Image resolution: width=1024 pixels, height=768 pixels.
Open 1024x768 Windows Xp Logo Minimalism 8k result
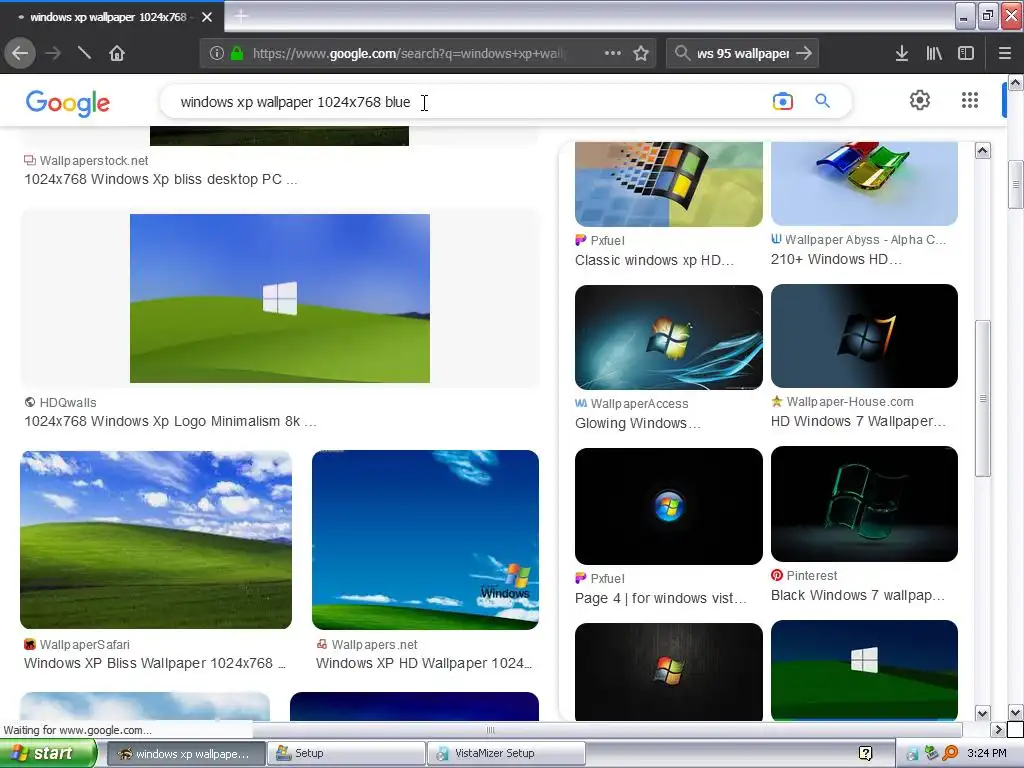click(x=170, y=421)
